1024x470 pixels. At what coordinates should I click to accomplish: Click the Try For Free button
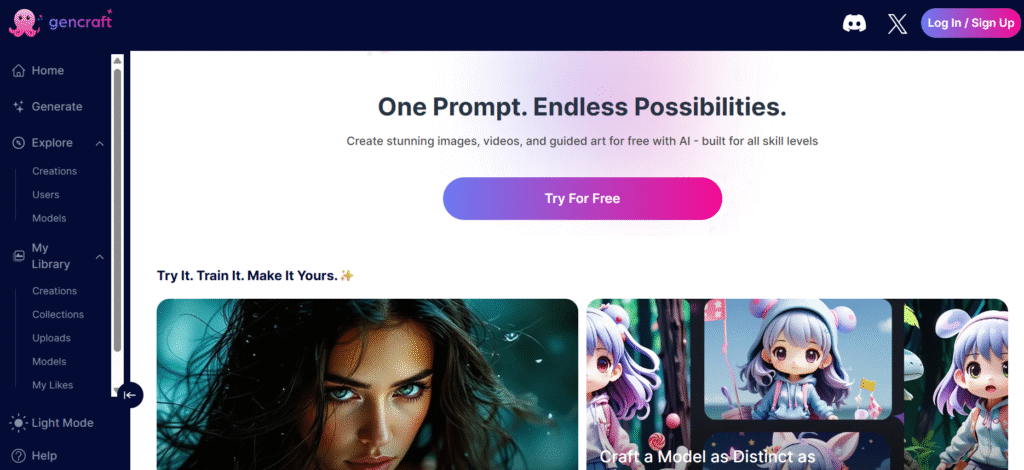(583, 198)
